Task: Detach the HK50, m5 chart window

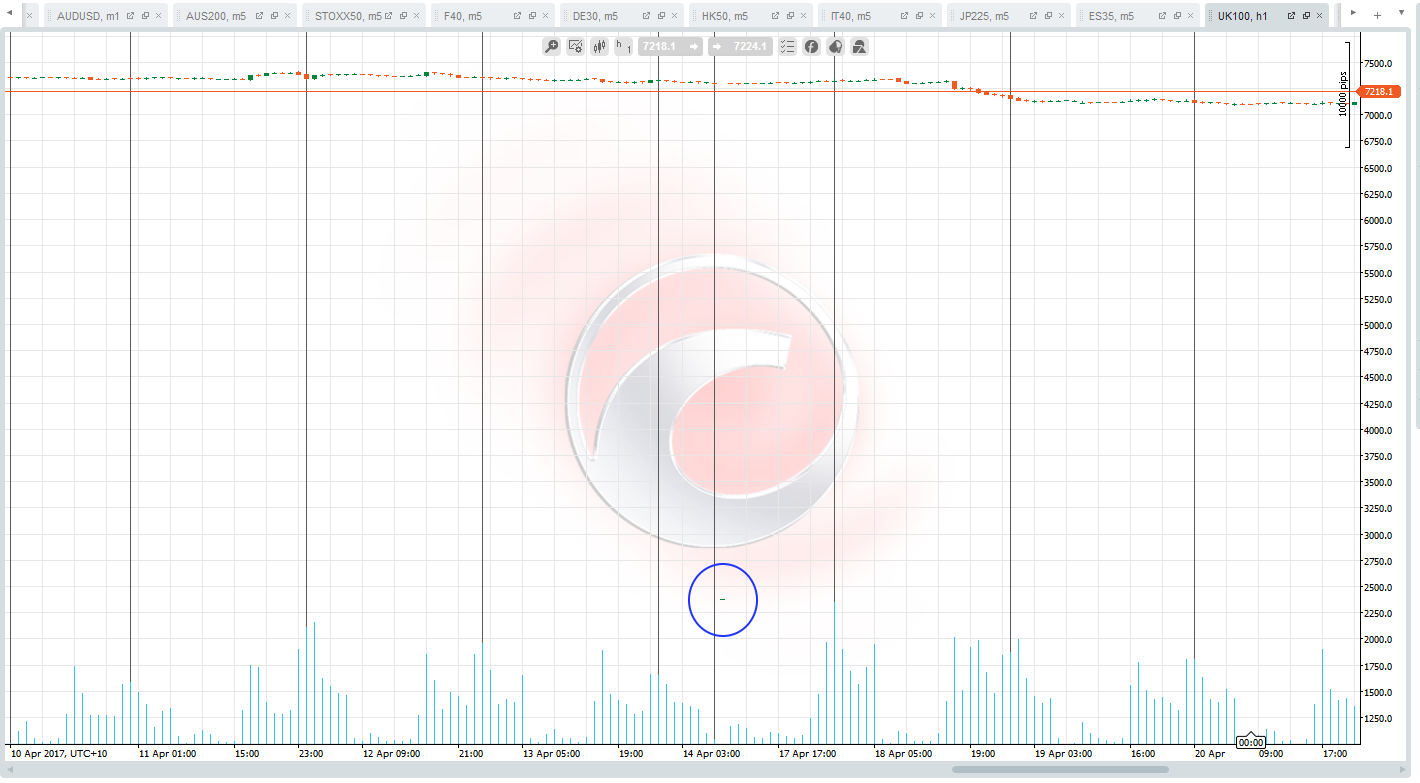Action: 790,16
